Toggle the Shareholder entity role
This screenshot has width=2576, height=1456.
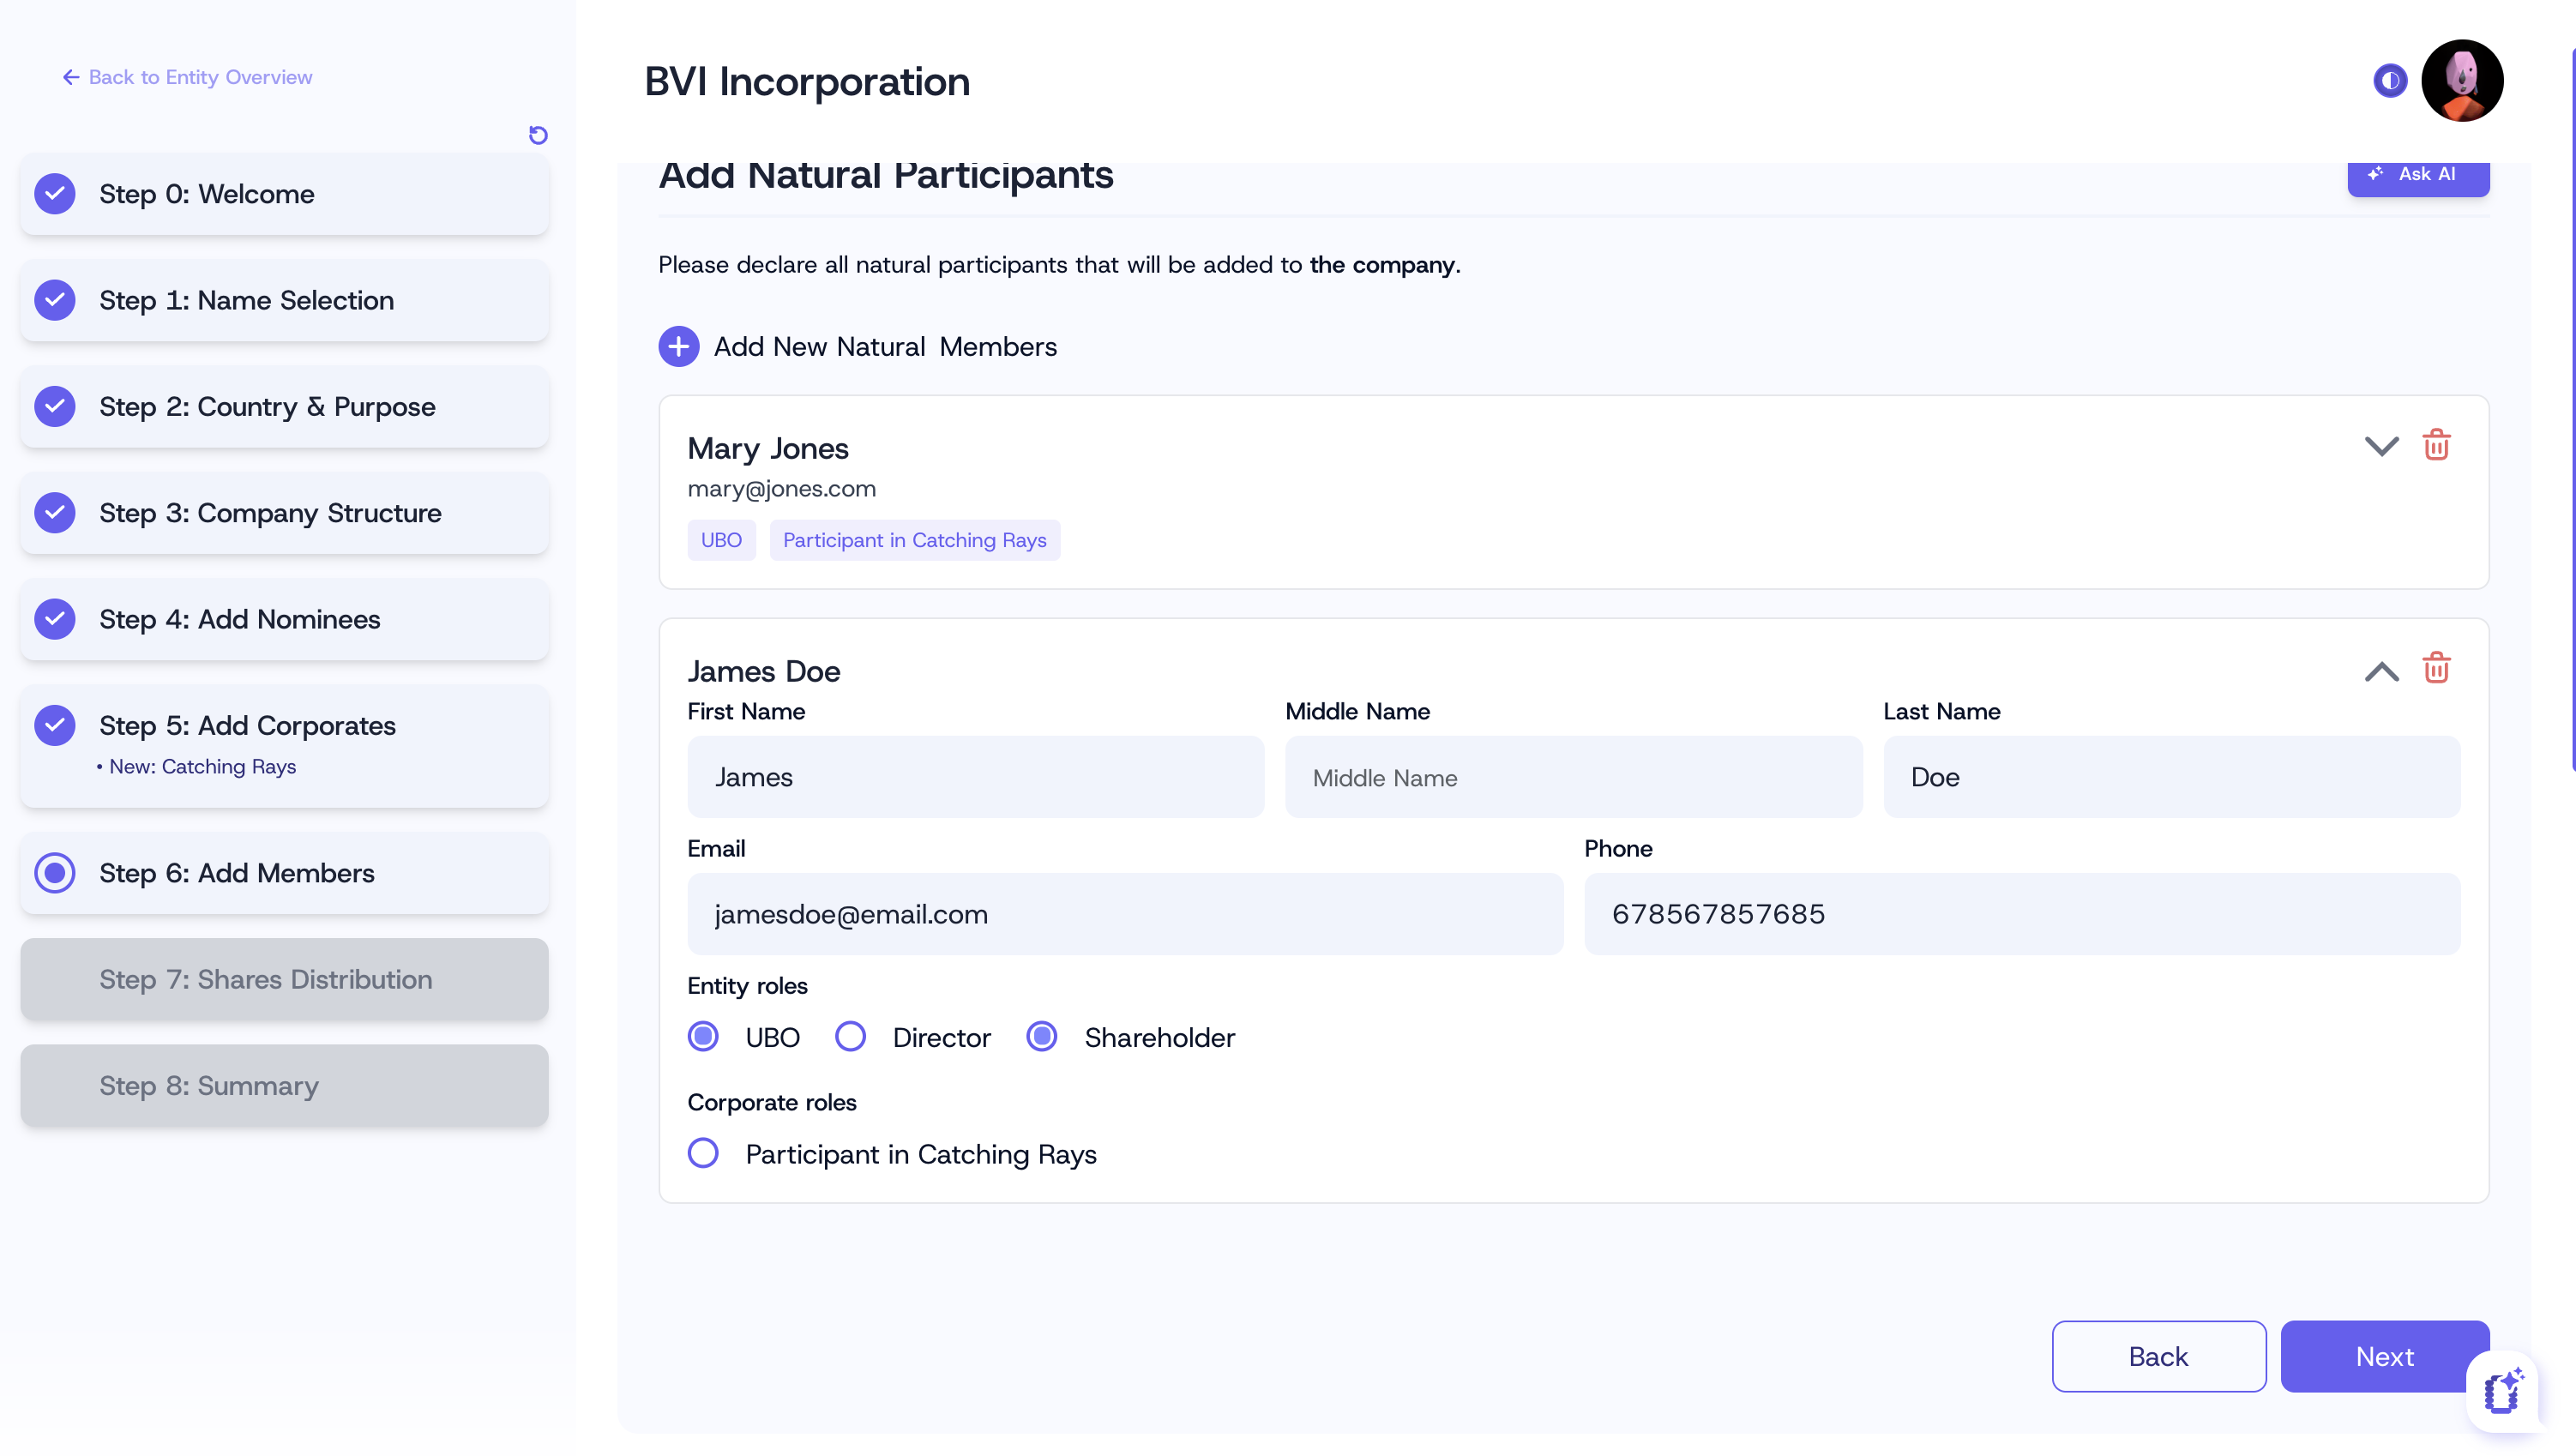[1041, 1037]
